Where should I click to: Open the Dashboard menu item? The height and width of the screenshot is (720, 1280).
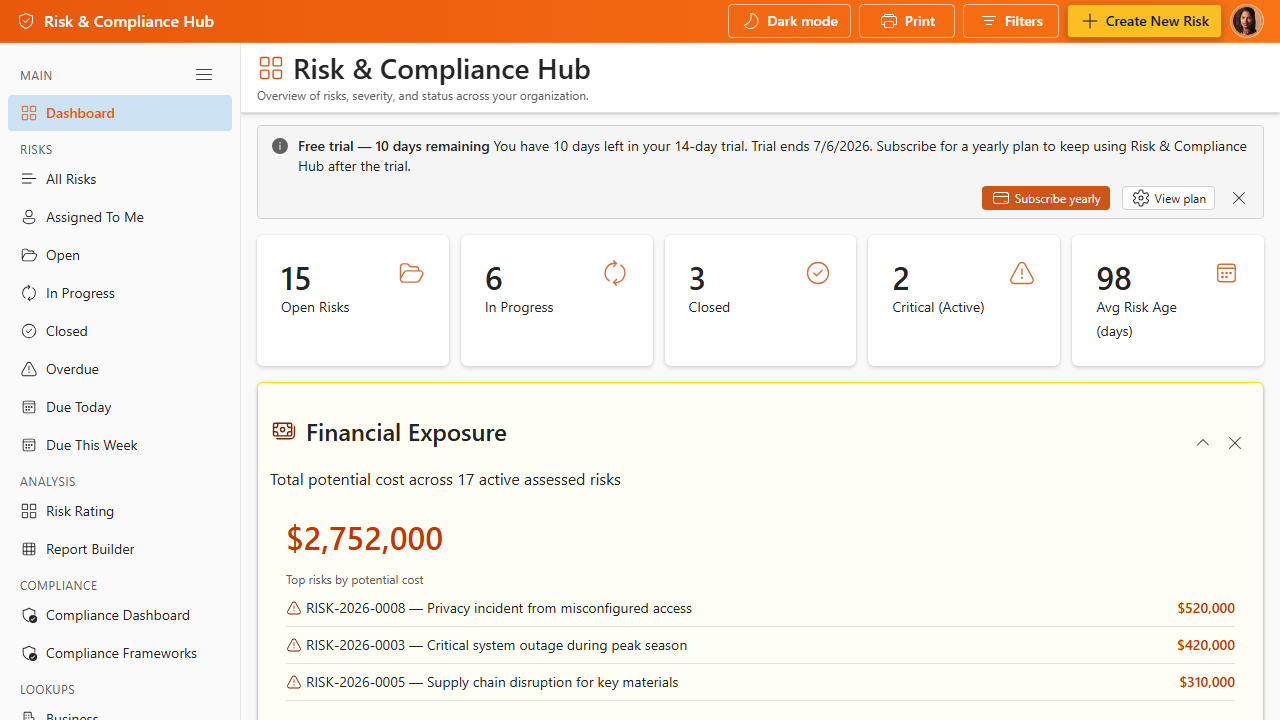pyautogui.click(x=120, y=113)
